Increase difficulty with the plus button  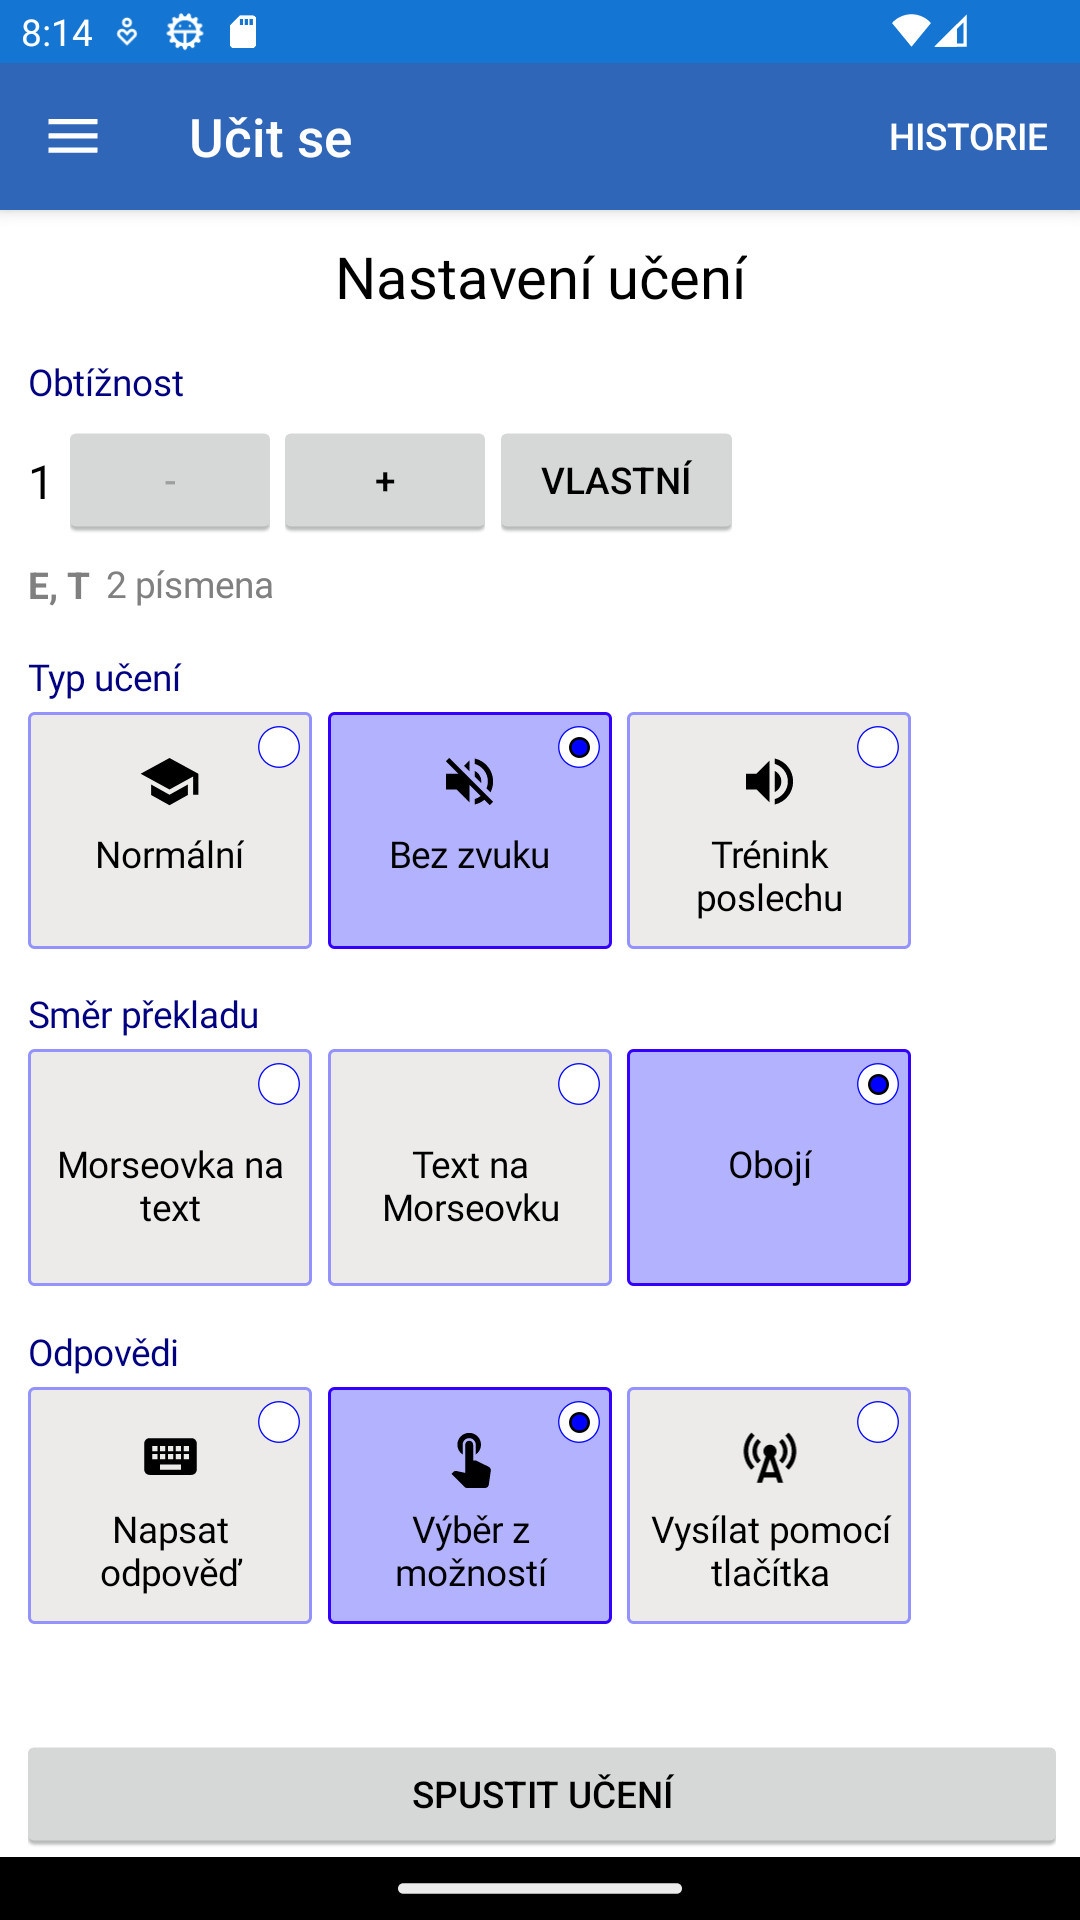[384, 481]
